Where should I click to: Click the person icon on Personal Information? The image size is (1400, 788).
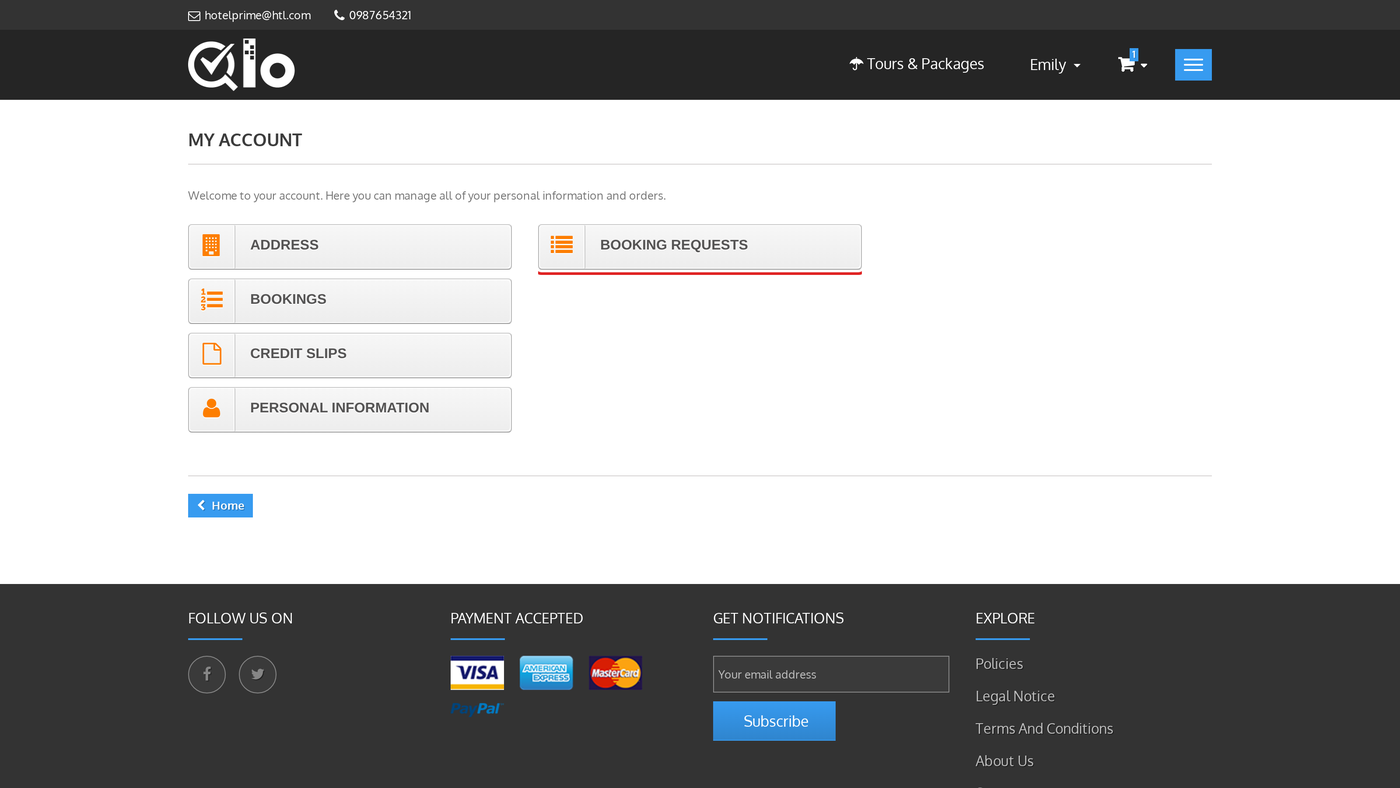tap(211, 408)
